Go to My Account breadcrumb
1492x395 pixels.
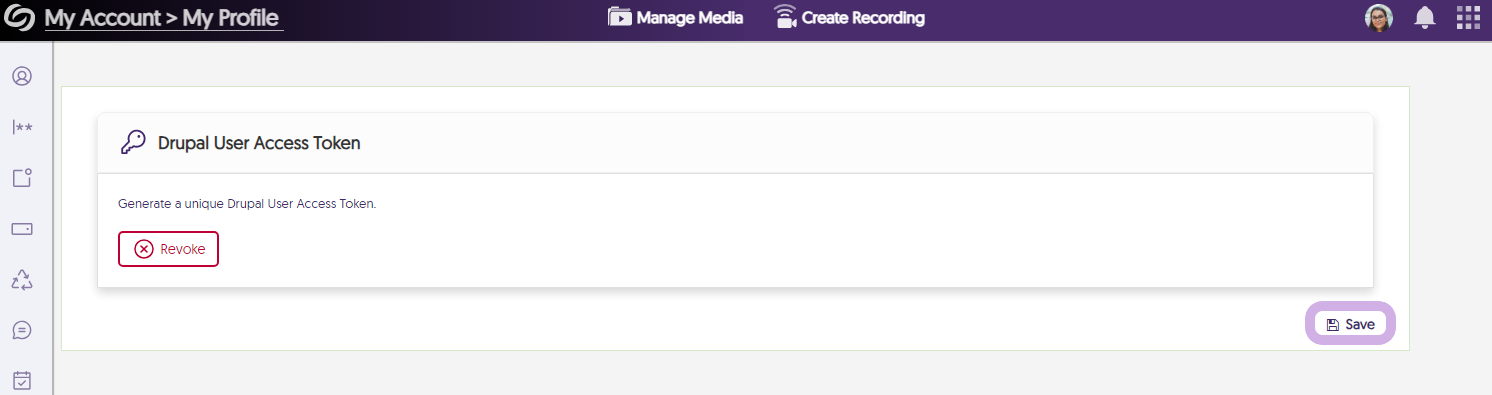[104, 18]
